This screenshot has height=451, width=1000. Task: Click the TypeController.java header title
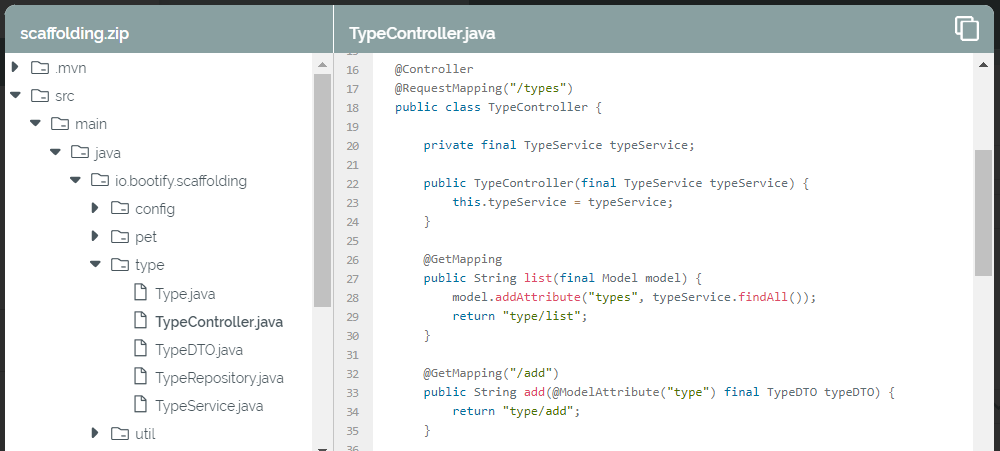pos(422,33)
